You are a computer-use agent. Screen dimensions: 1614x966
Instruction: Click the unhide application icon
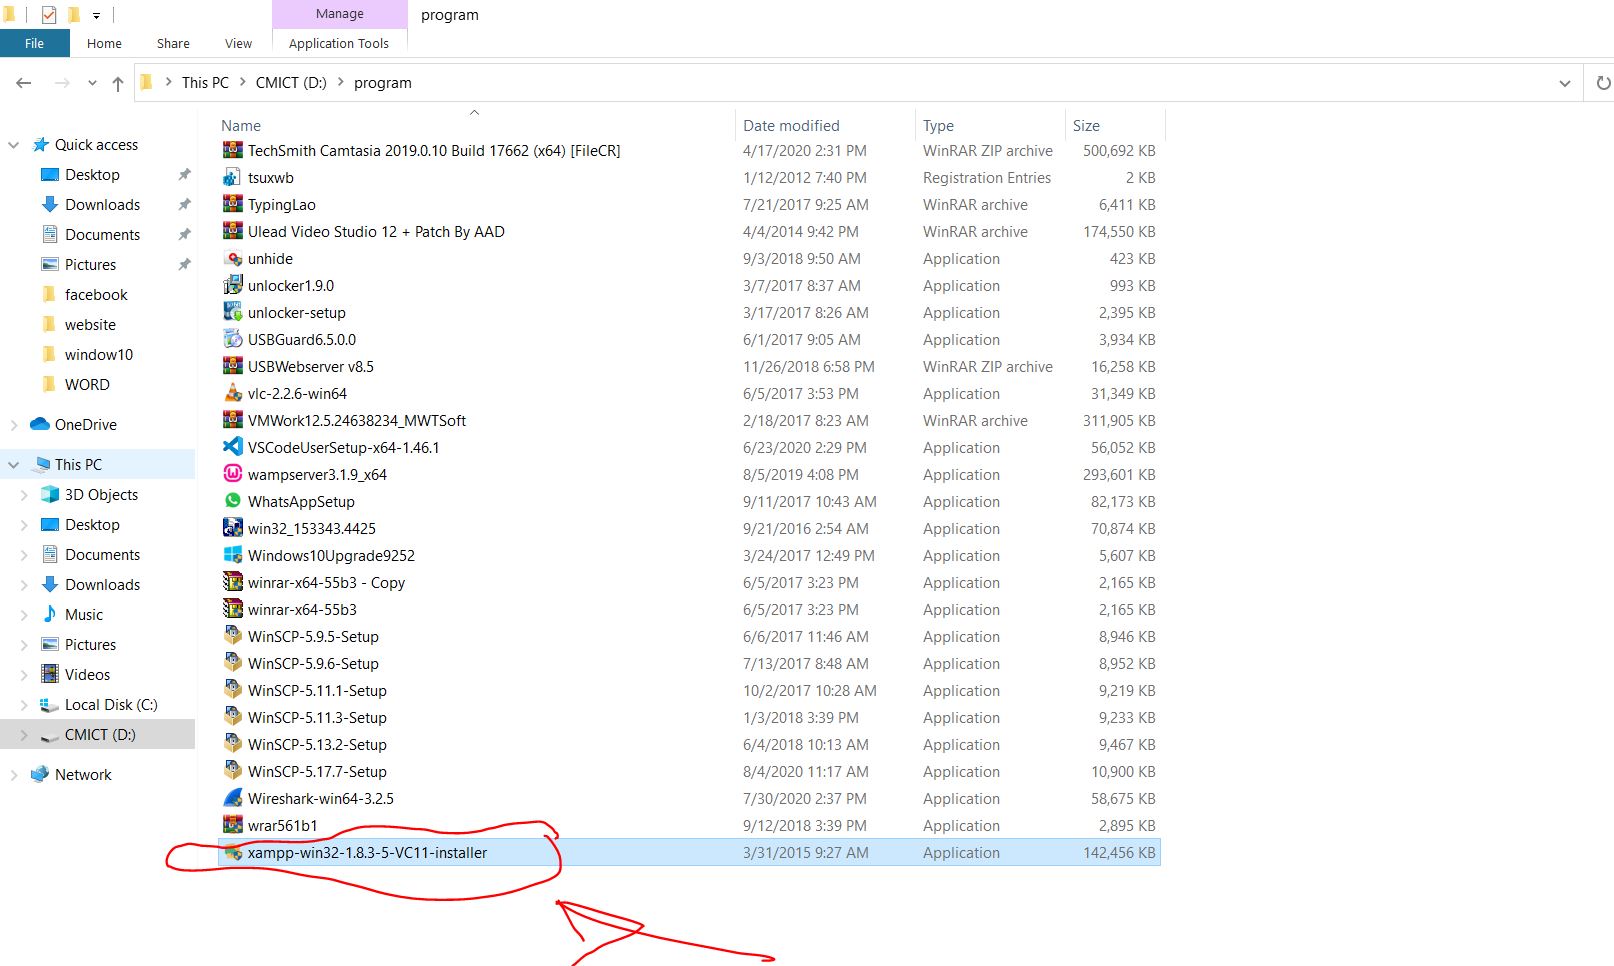[x=233, y=258]
